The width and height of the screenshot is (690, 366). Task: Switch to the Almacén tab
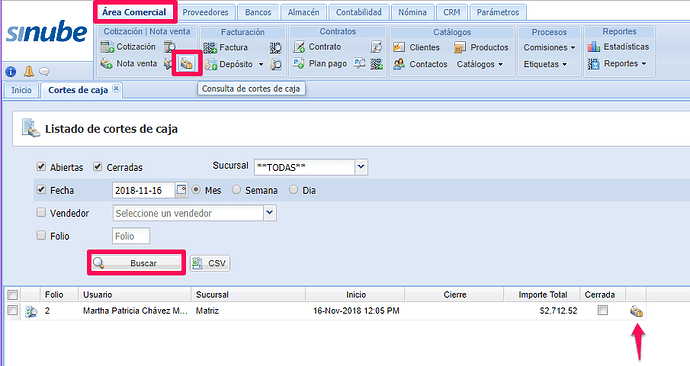pyautogui.click(x=304, y=12)
